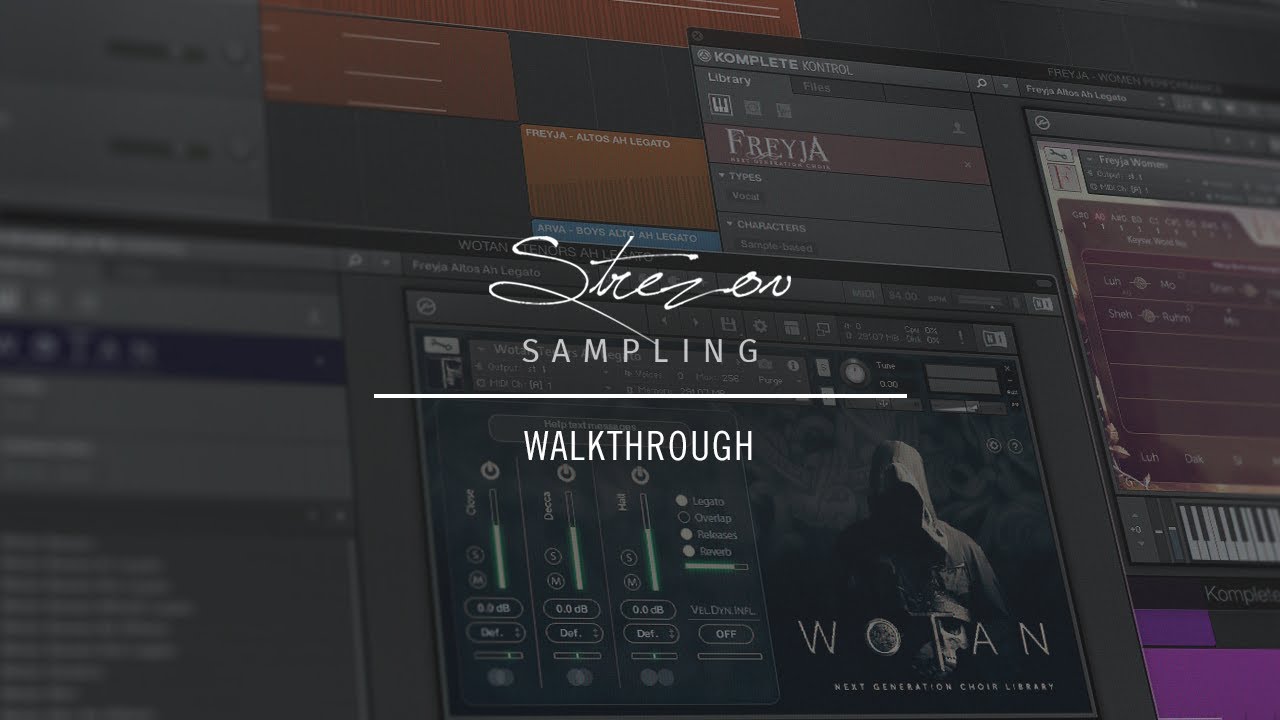
Task: Open the question mark help icon in Wotan
Action: [x=1014, y=447]
